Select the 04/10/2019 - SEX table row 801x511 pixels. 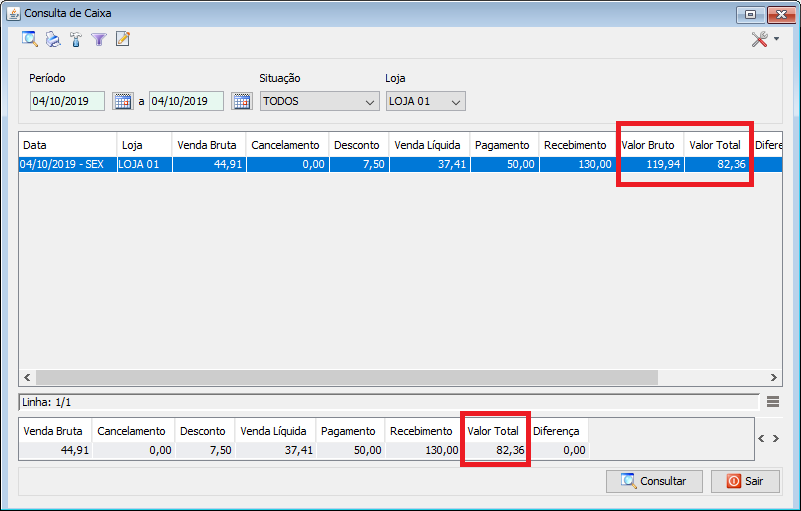pyautogui.click(x=400, y=165)
